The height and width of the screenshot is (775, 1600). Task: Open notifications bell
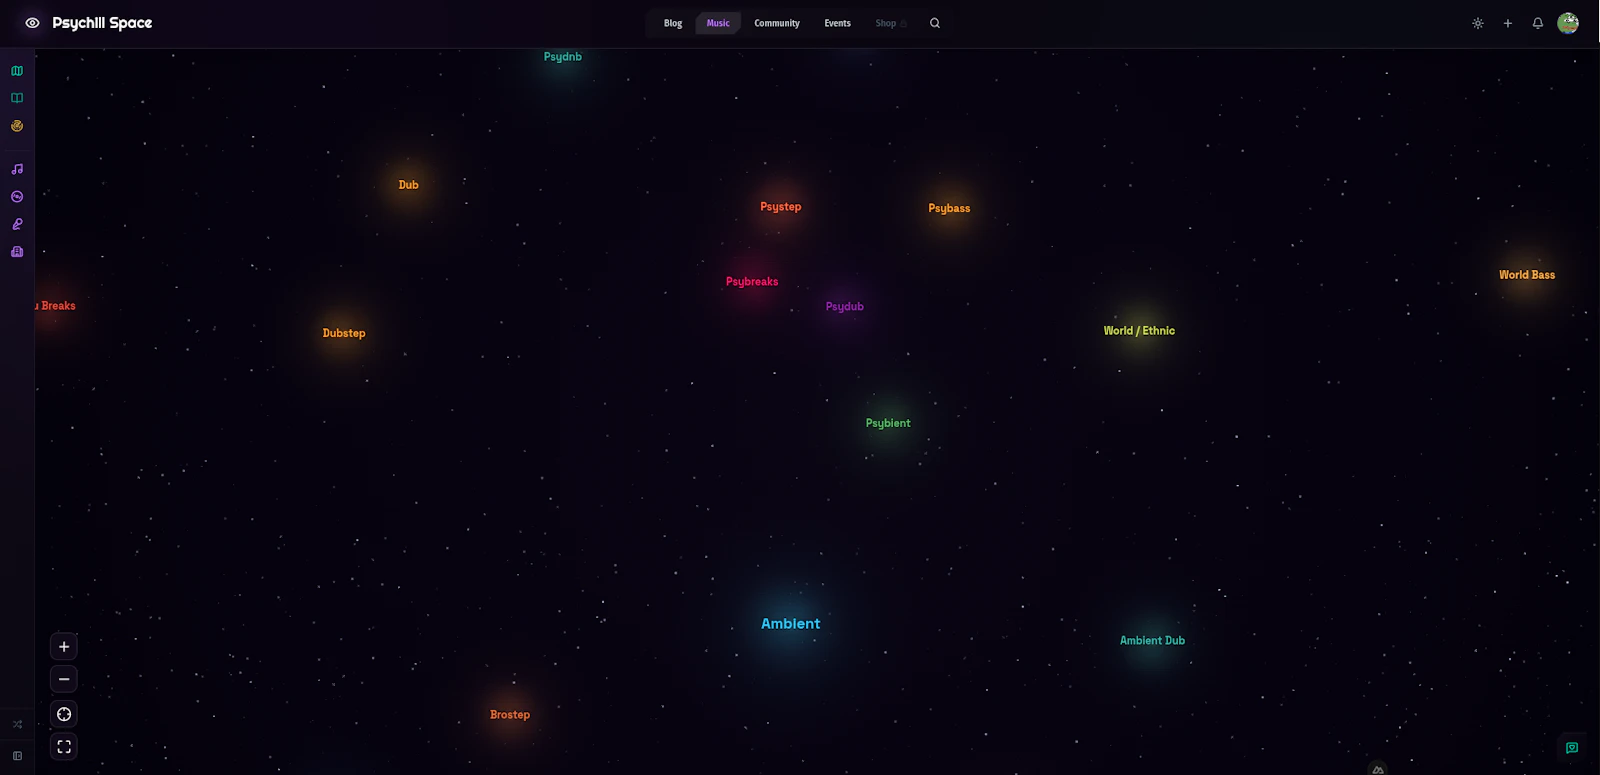click(x=1538, y=23)
